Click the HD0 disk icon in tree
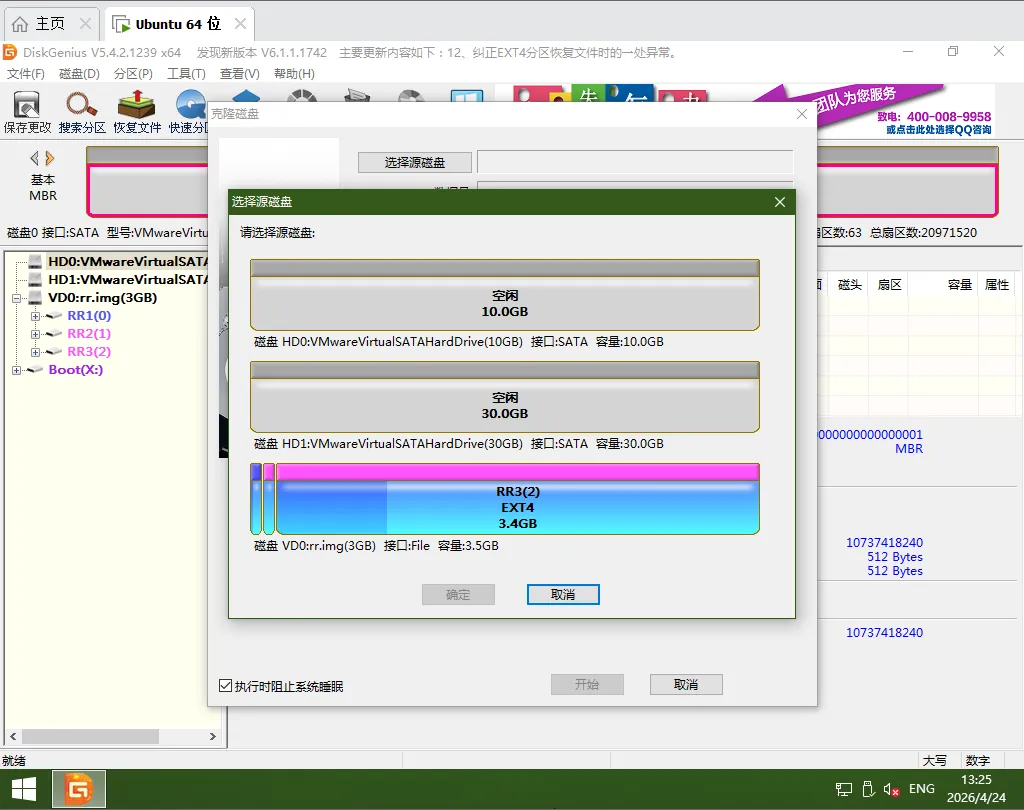Screen dimensions: 1024x810 pos(35,261)
